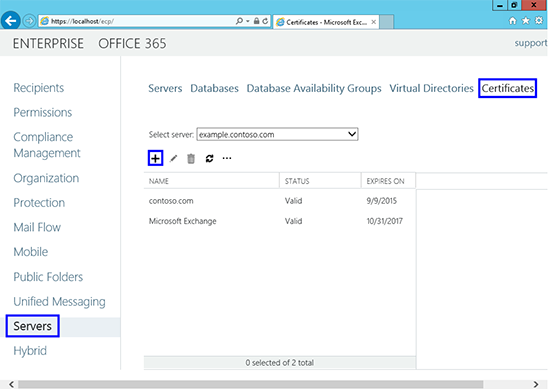Open Hybrid in the sidebar

30,351
